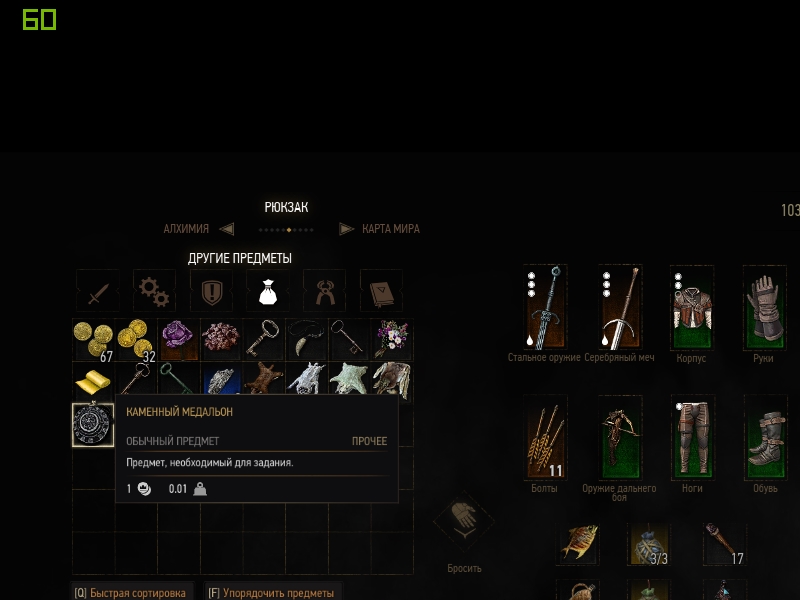This screenshot has width=800, height=600.
Task: Select the quest items shield tab
Action: pyautogui.click(x=212, y=291)
